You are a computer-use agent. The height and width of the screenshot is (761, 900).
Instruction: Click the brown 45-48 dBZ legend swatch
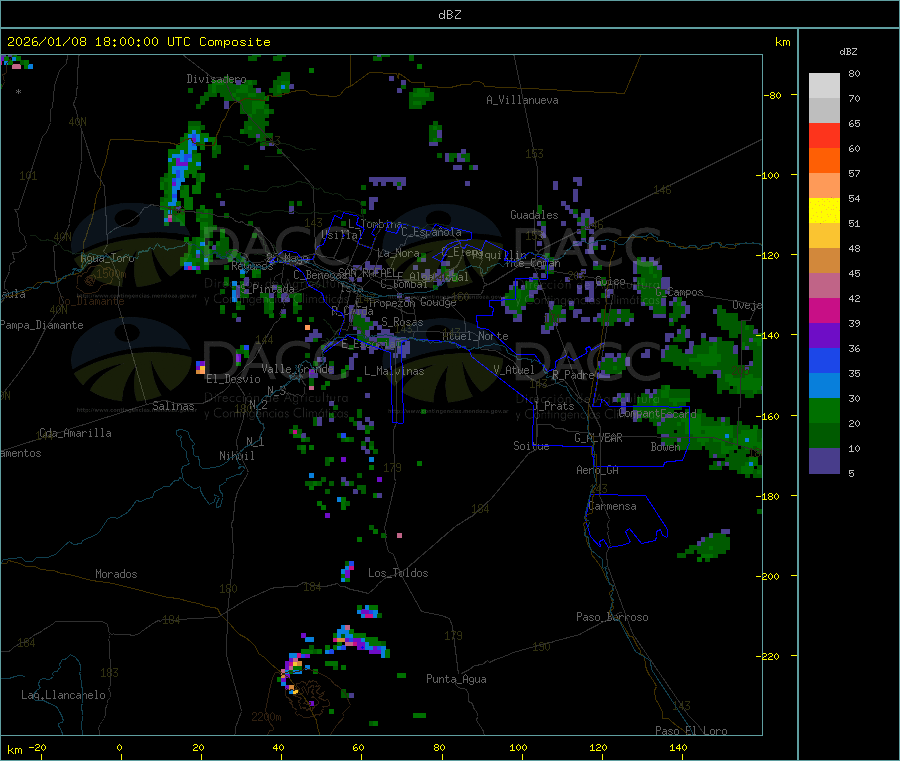824,261
